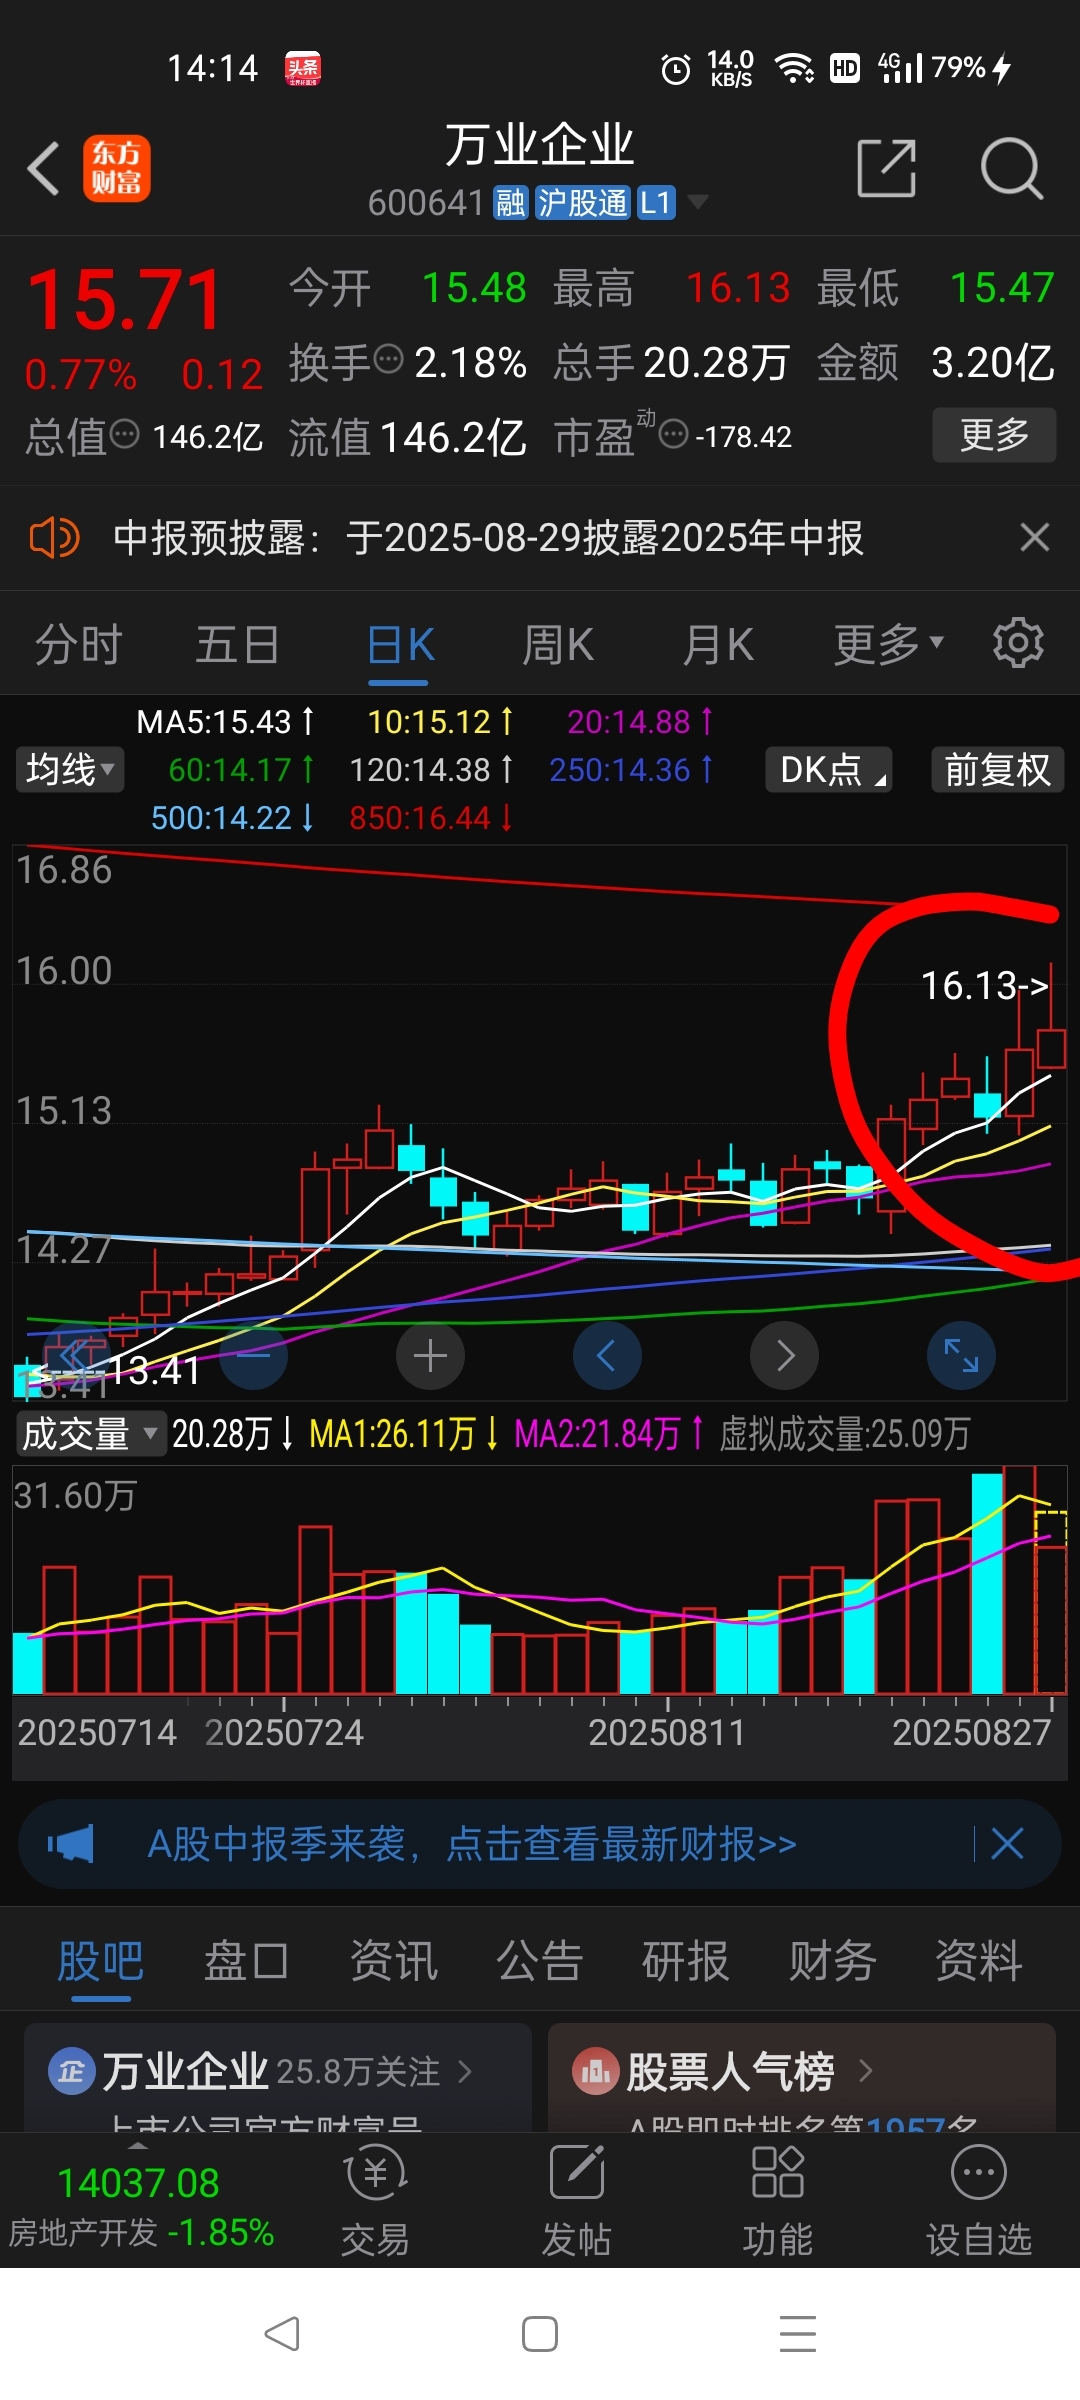The height and width of the screenshot is (2400, 1080).
Task: Switch to 分时 chart tab
Action: (x=78, y=644)
